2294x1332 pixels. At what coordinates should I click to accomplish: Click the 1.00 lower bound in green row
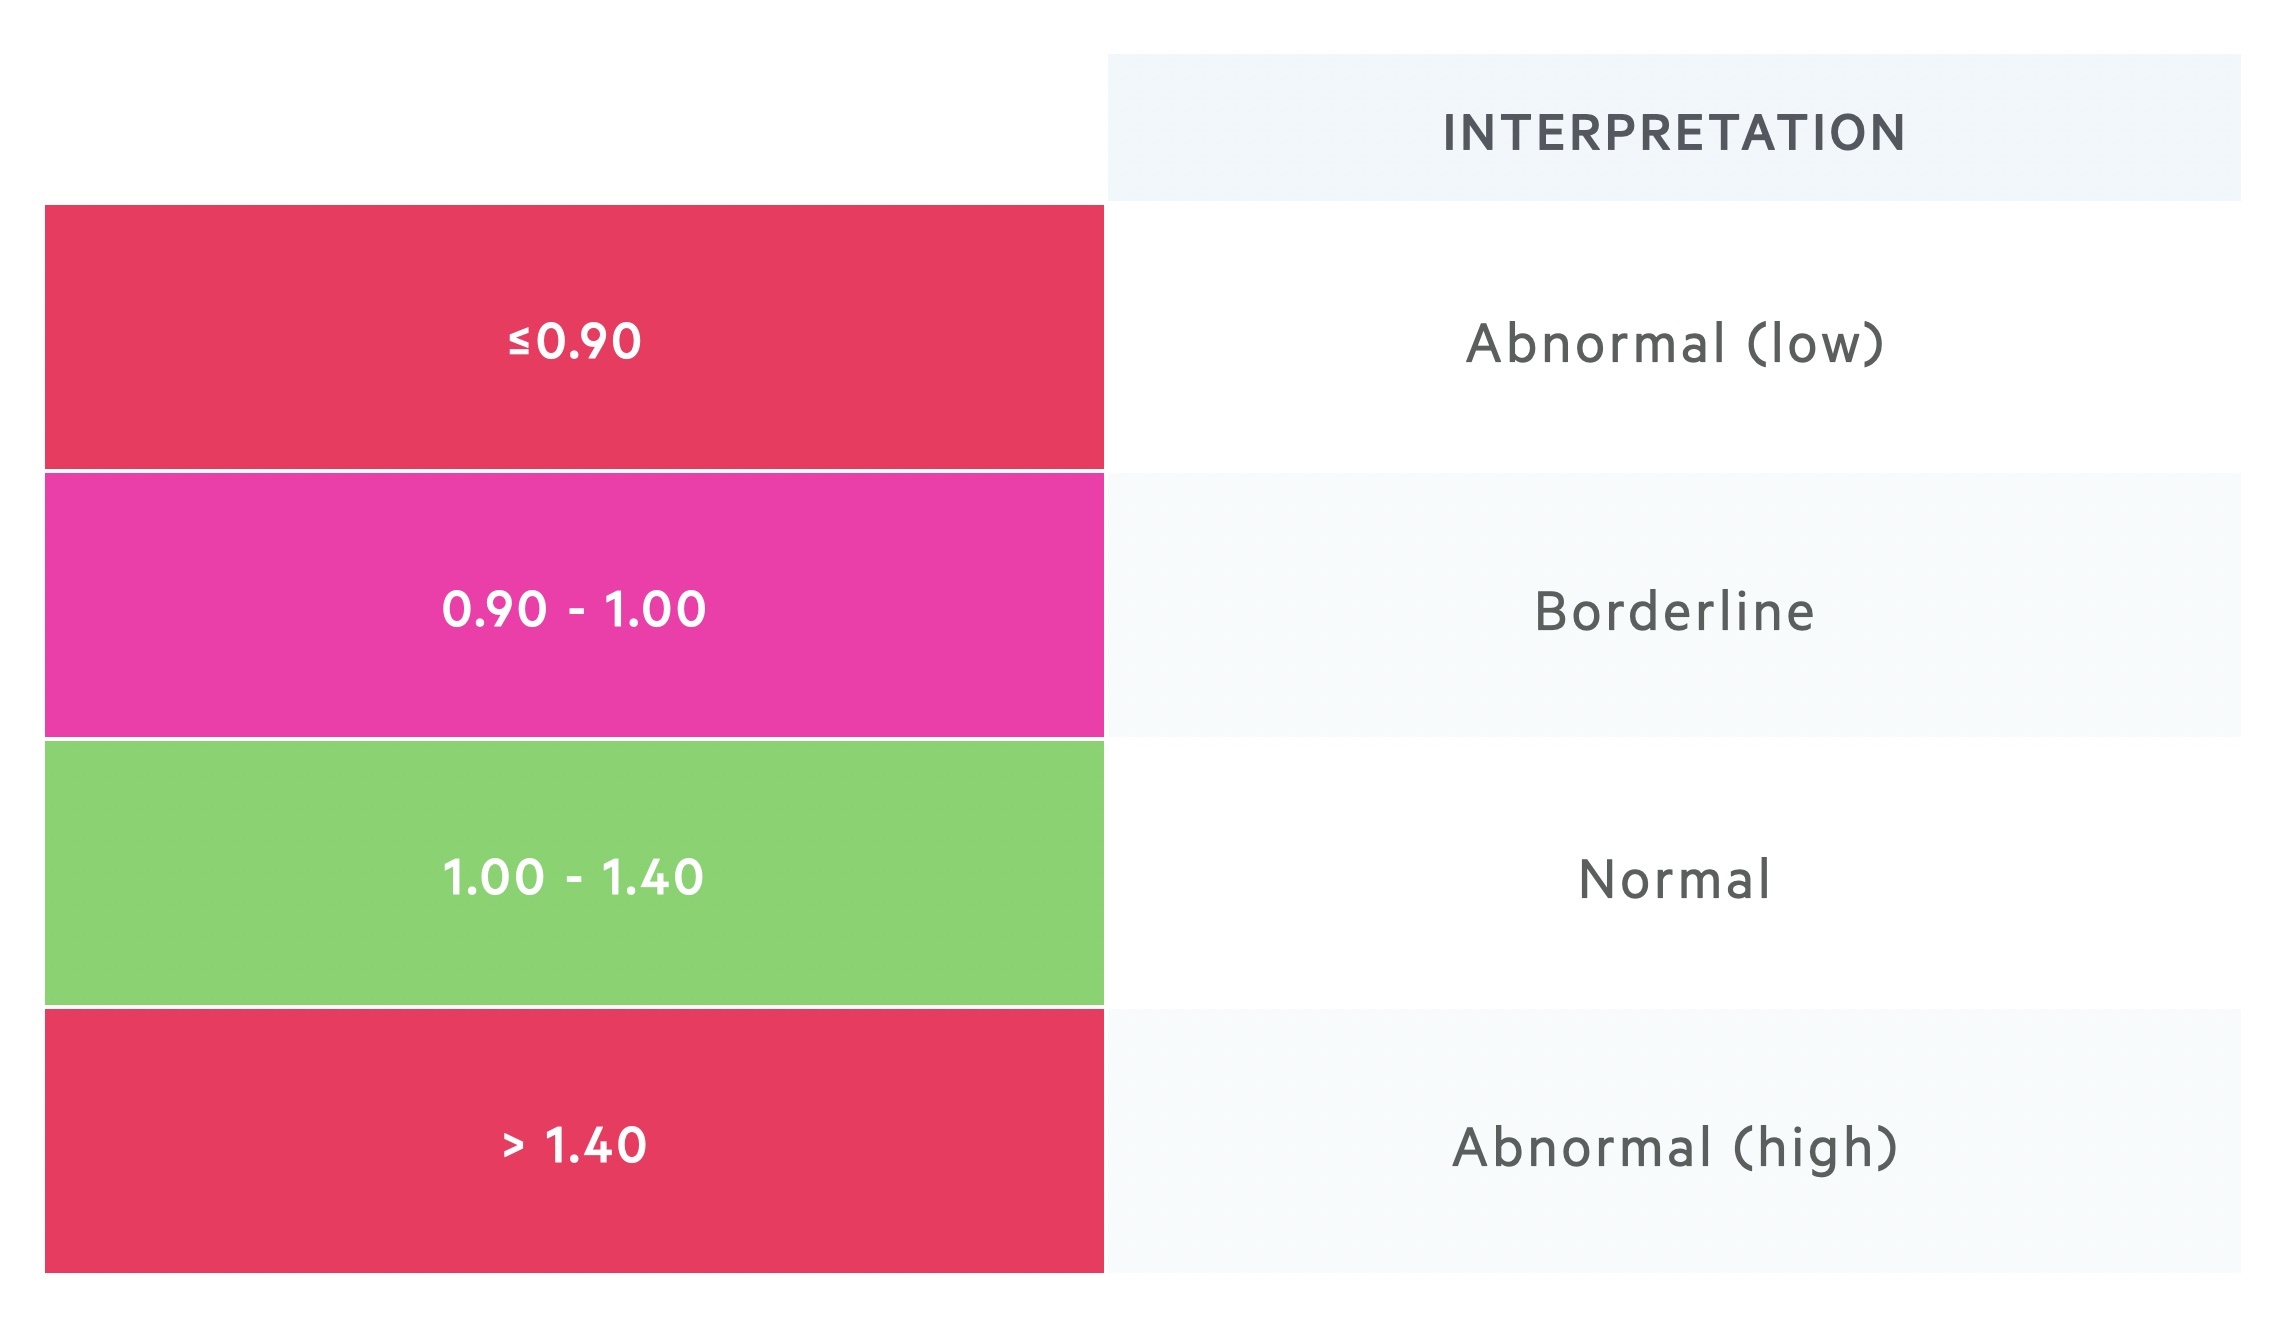(x=494, y=877)
